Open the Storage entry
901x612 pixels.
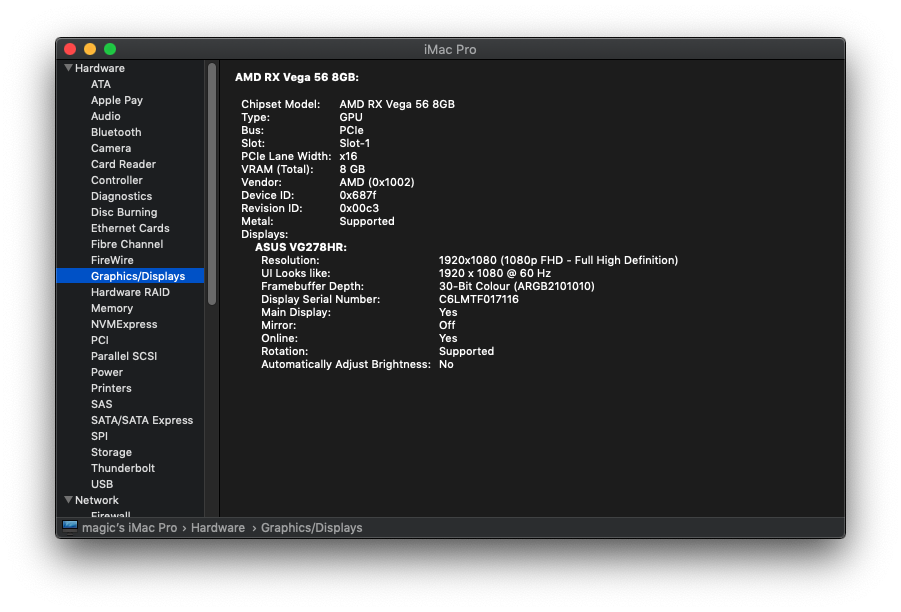click(111, 452)
